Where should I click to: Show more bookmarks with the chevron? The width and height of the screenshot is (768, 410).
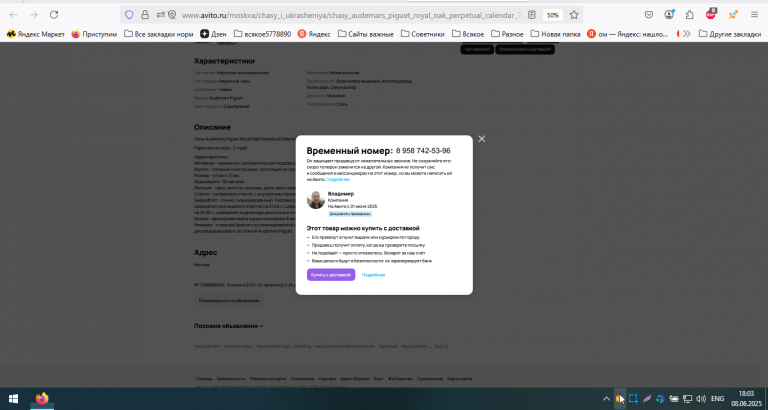pos(687,34)
